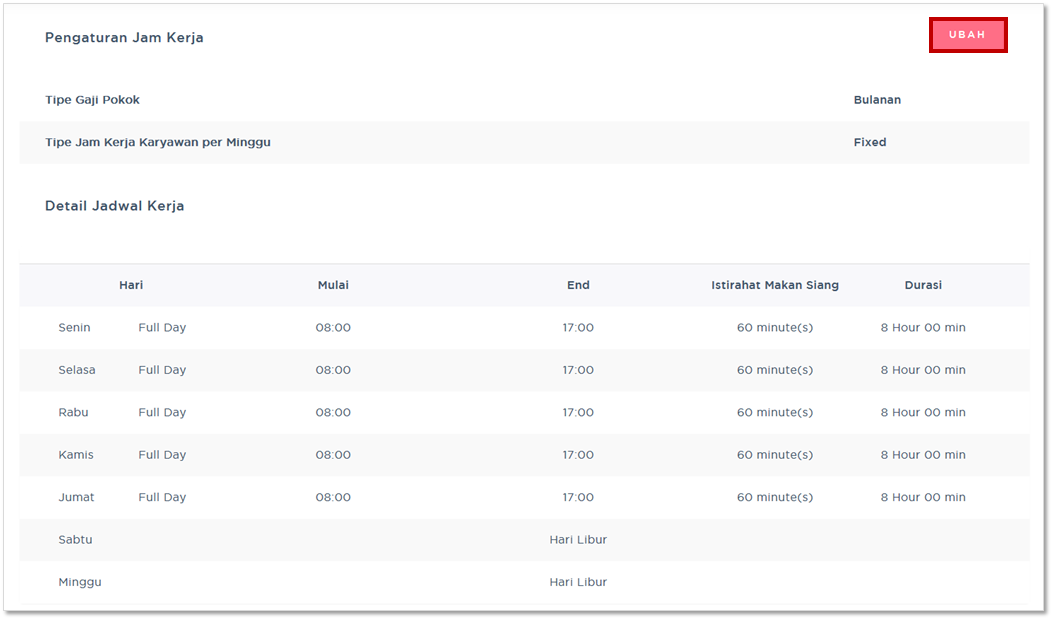Click '8 Hour 00 min' for Jumat
Screen dimensions: 1053x620
pyautogui.click(x=923, y=497)
